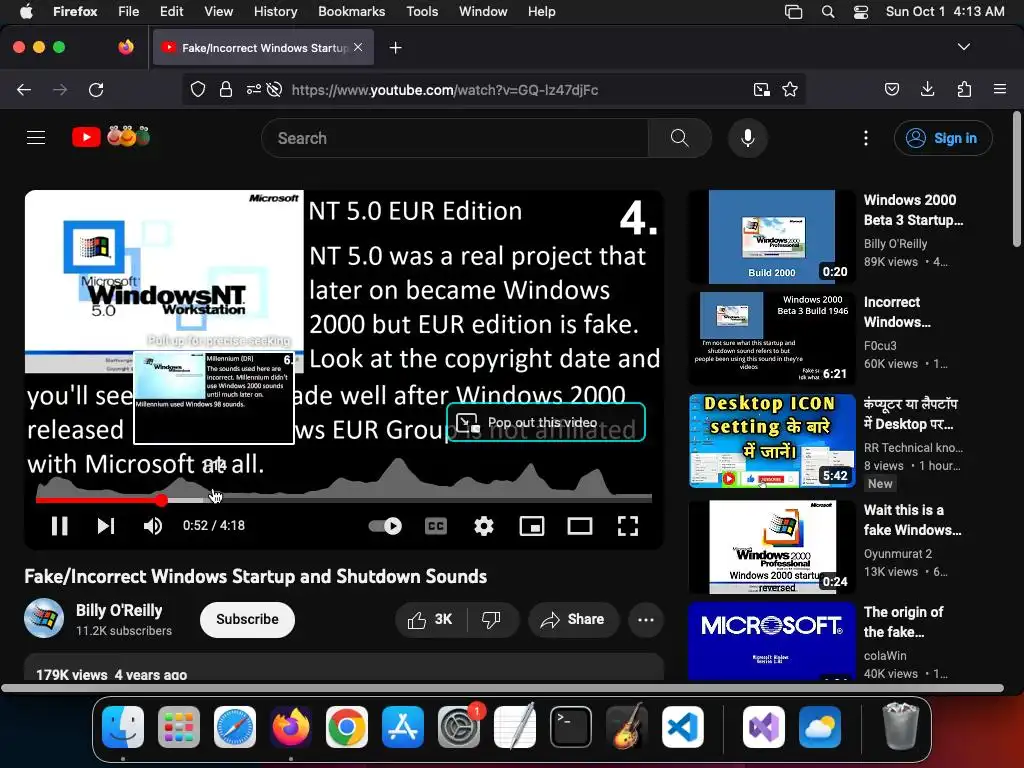Open Billy O'Reilly channel avatar
Screen dimensions: 1024x768
point(44,618)
